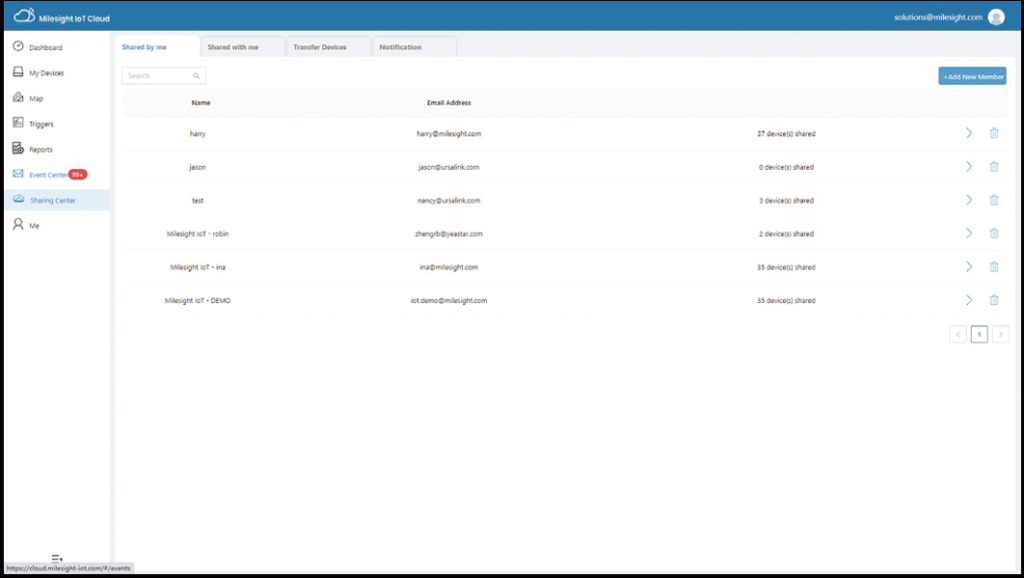Click zhengrb@yeastar.com email
The width and height of the screenshot is (1024, 578).
(x=449, y=233)
